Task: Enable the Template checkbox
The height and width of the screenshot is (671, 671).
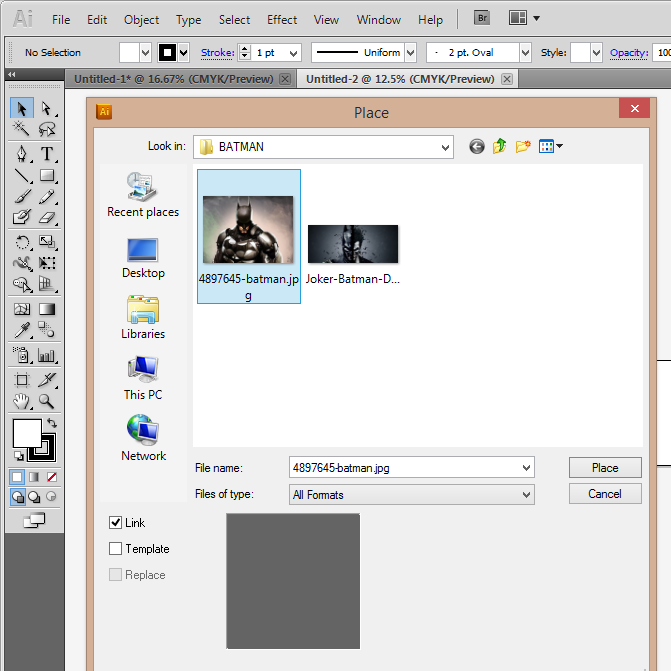Action: point(116,549)
